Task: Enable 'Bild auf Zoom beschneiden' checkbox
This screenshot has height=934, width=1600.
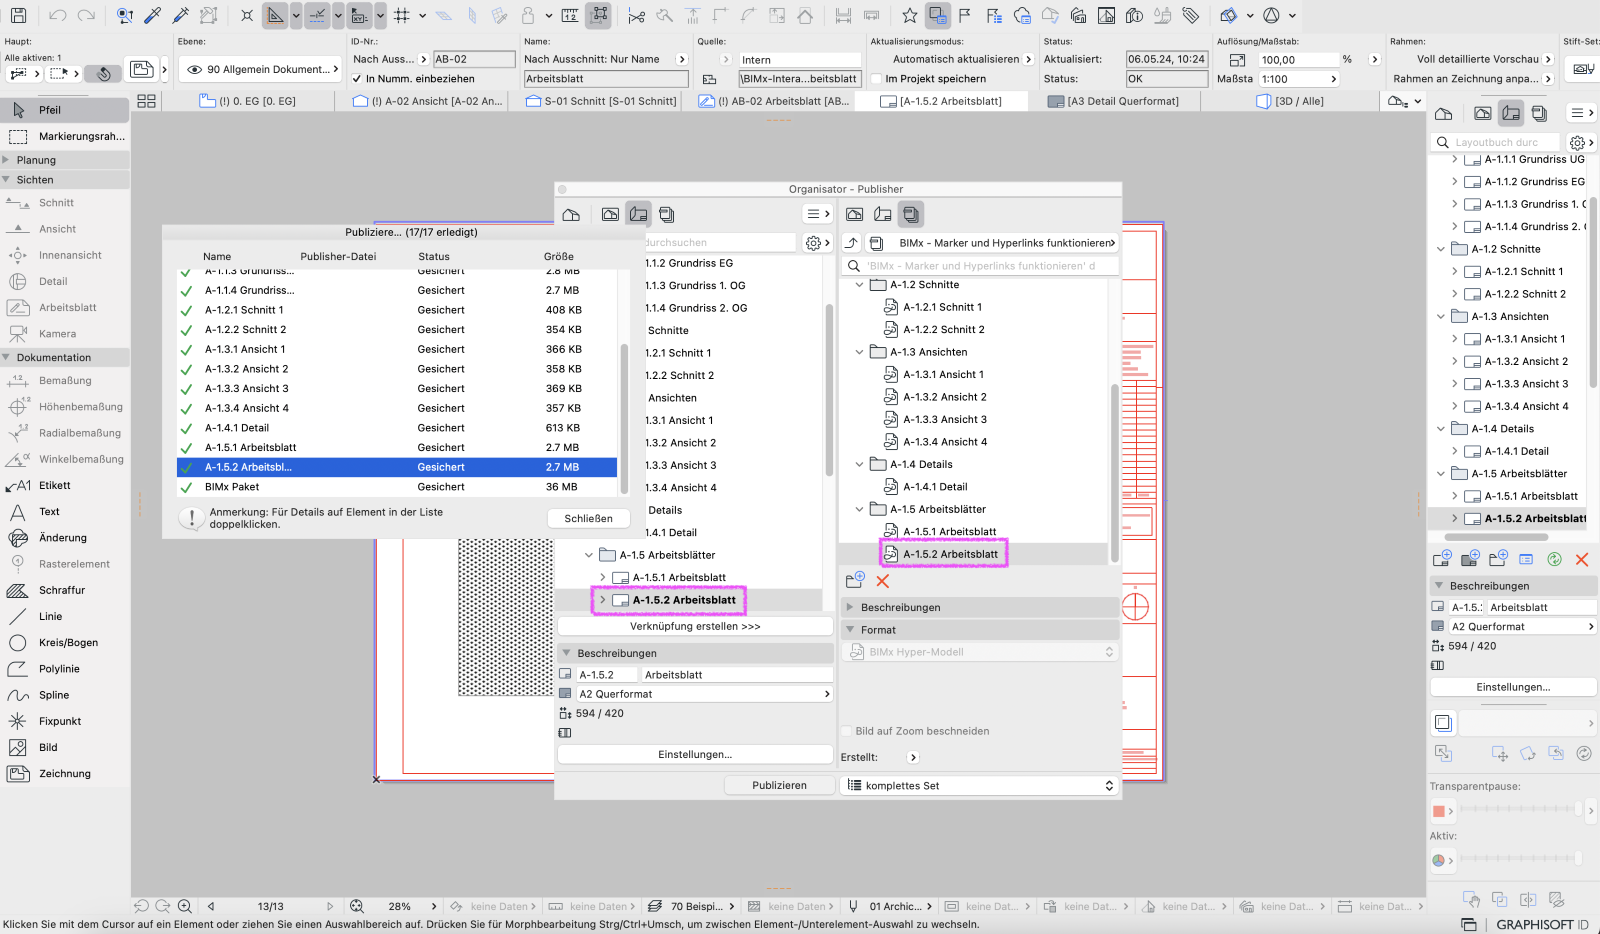Action: (x=847, y=731)
